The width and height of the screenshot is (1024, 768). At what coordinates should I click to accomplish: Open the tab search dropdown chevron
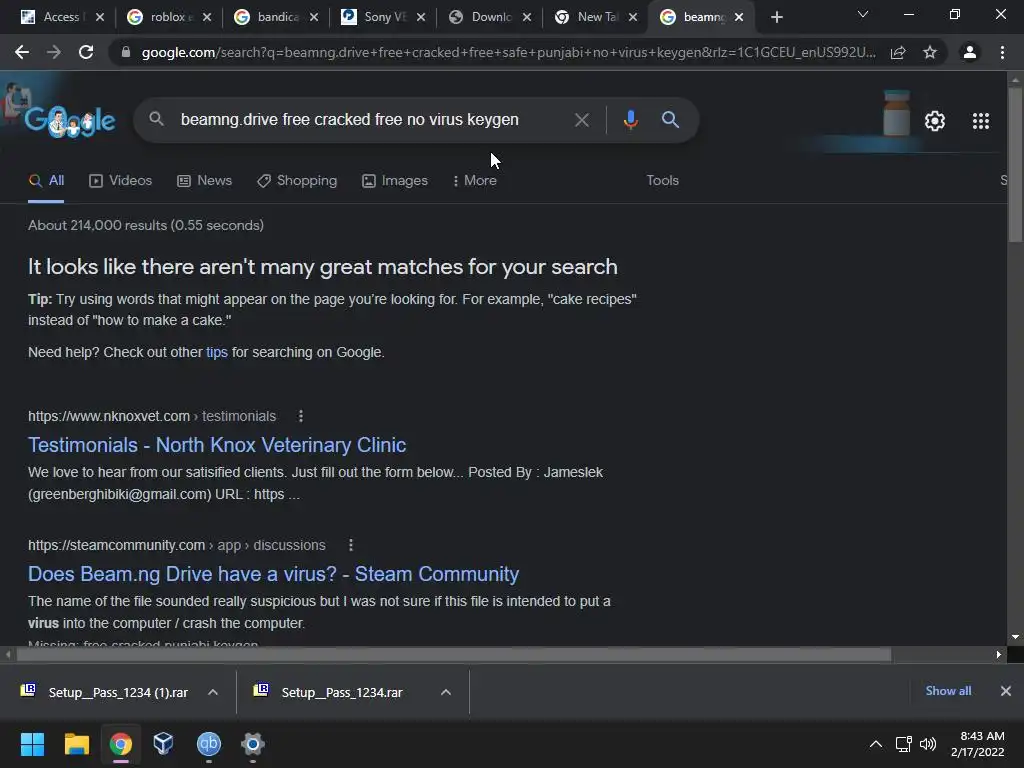863,14
